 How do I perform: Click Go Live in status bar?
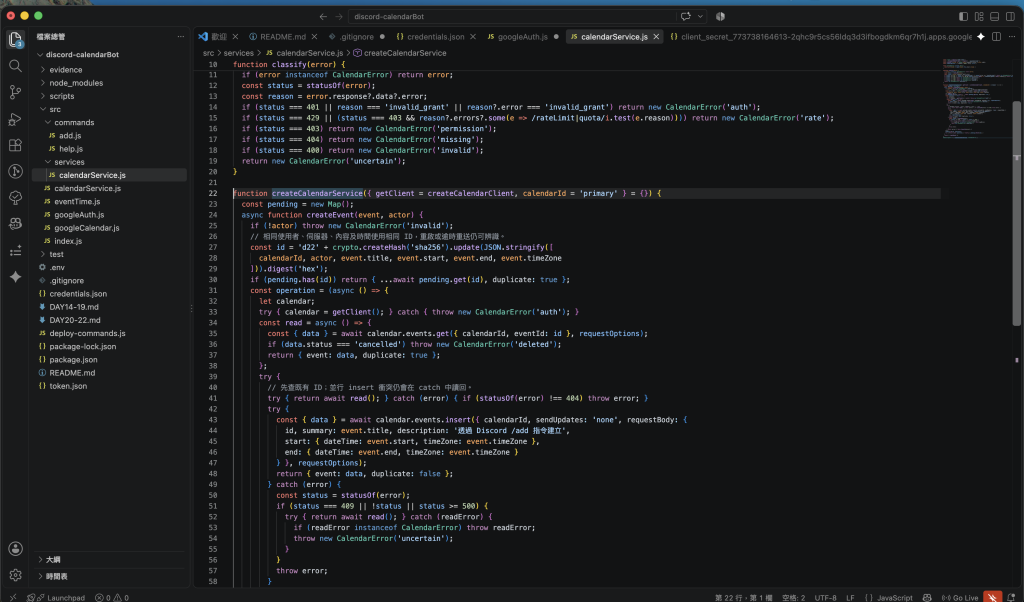tap(960, 597)
